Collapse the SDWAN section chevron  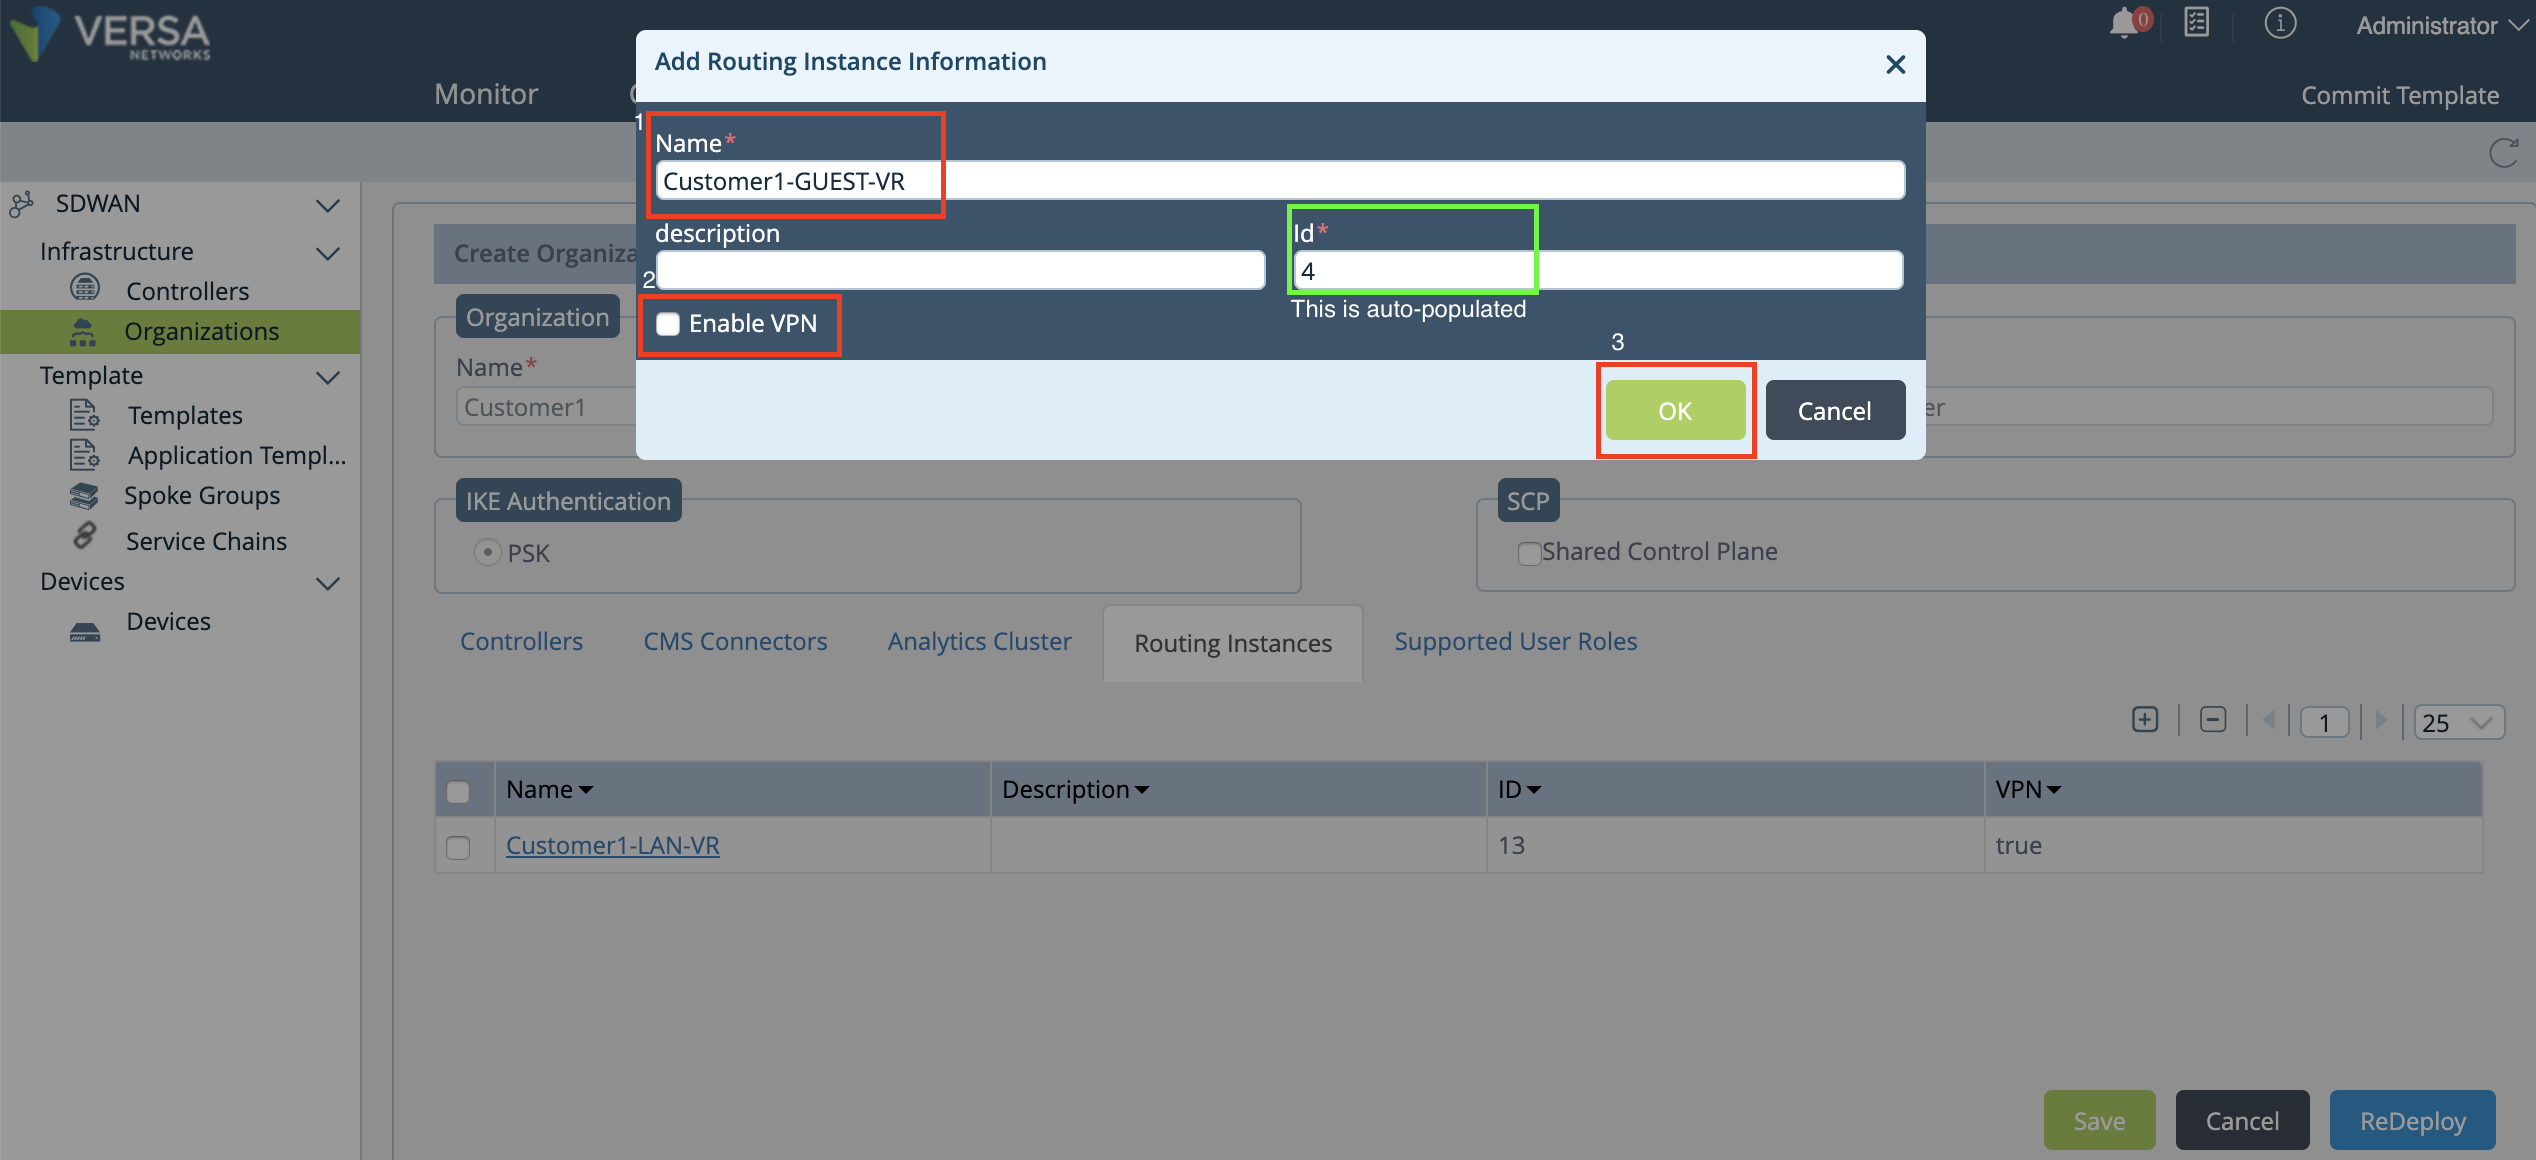click(x=328, y=206)
